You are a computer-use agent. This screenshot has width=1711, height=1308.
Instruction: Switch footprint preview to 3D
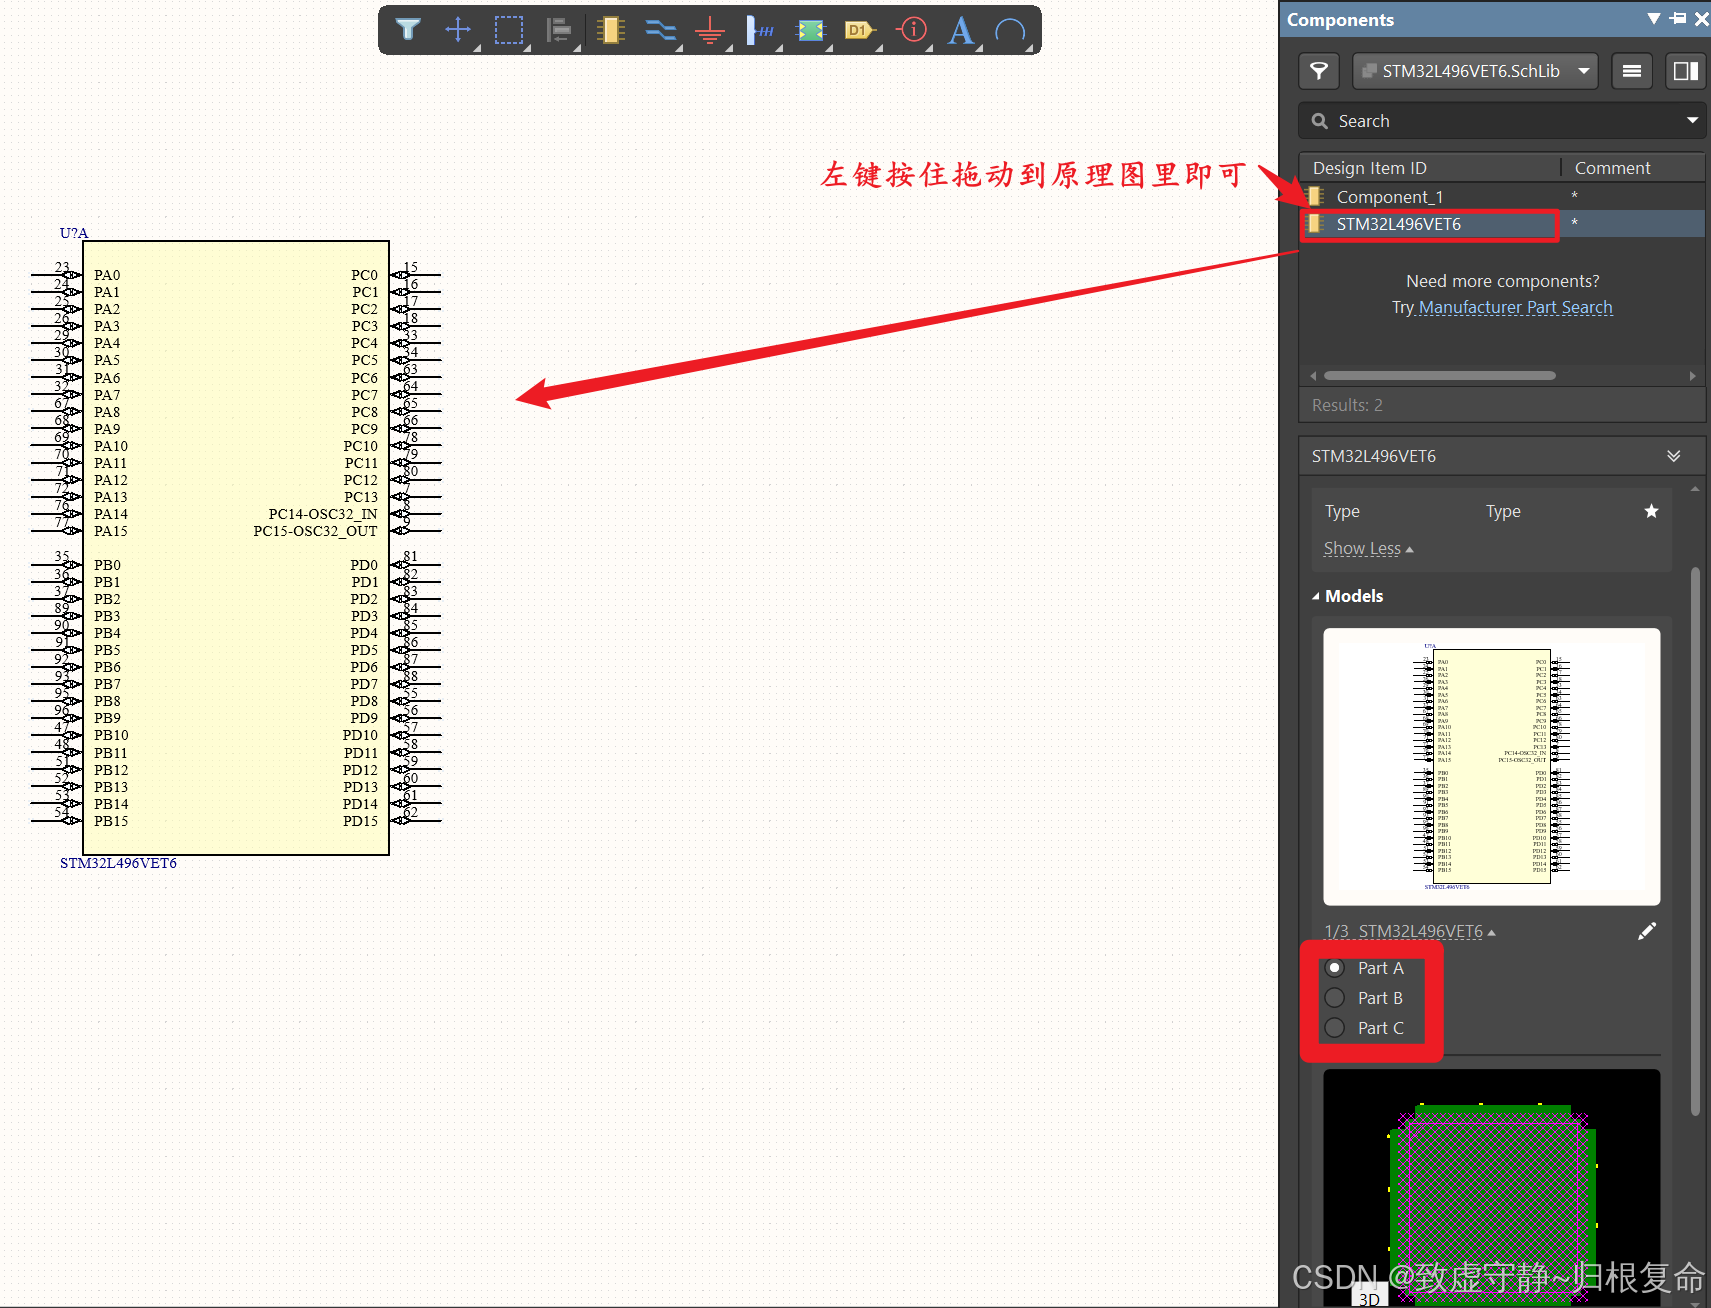(x=1369, y=1297)
